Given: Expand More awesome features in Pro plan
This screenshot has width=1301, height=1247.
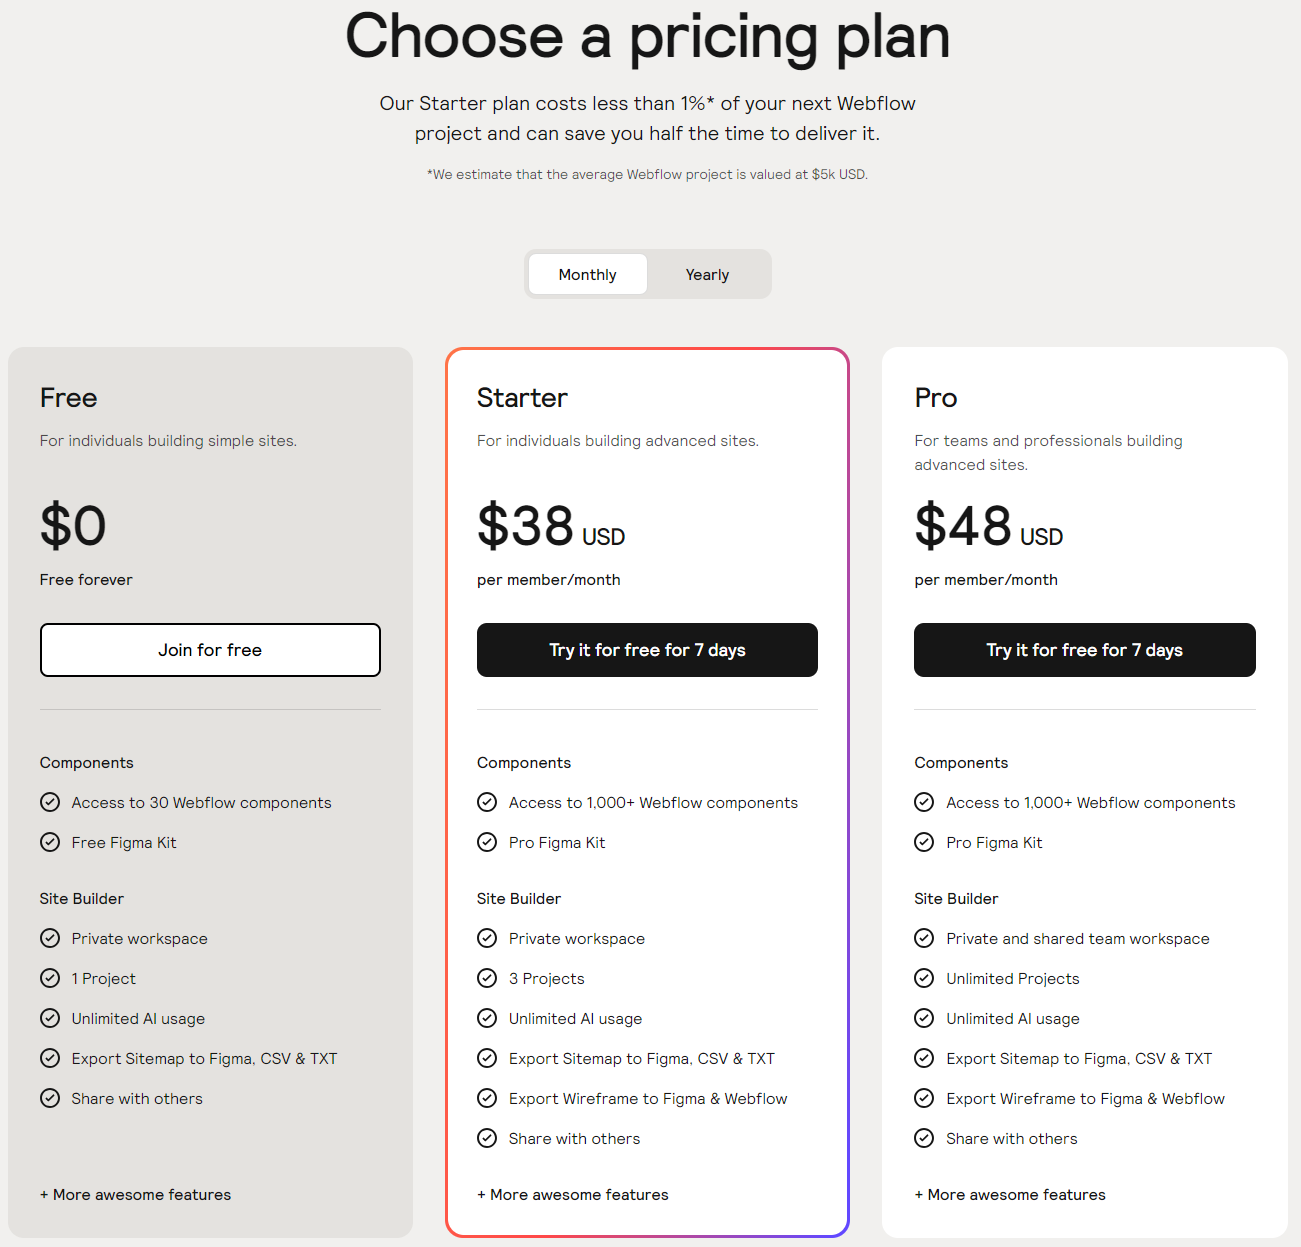Looking at the screenshot, I should click(x=1010, y=1194).
